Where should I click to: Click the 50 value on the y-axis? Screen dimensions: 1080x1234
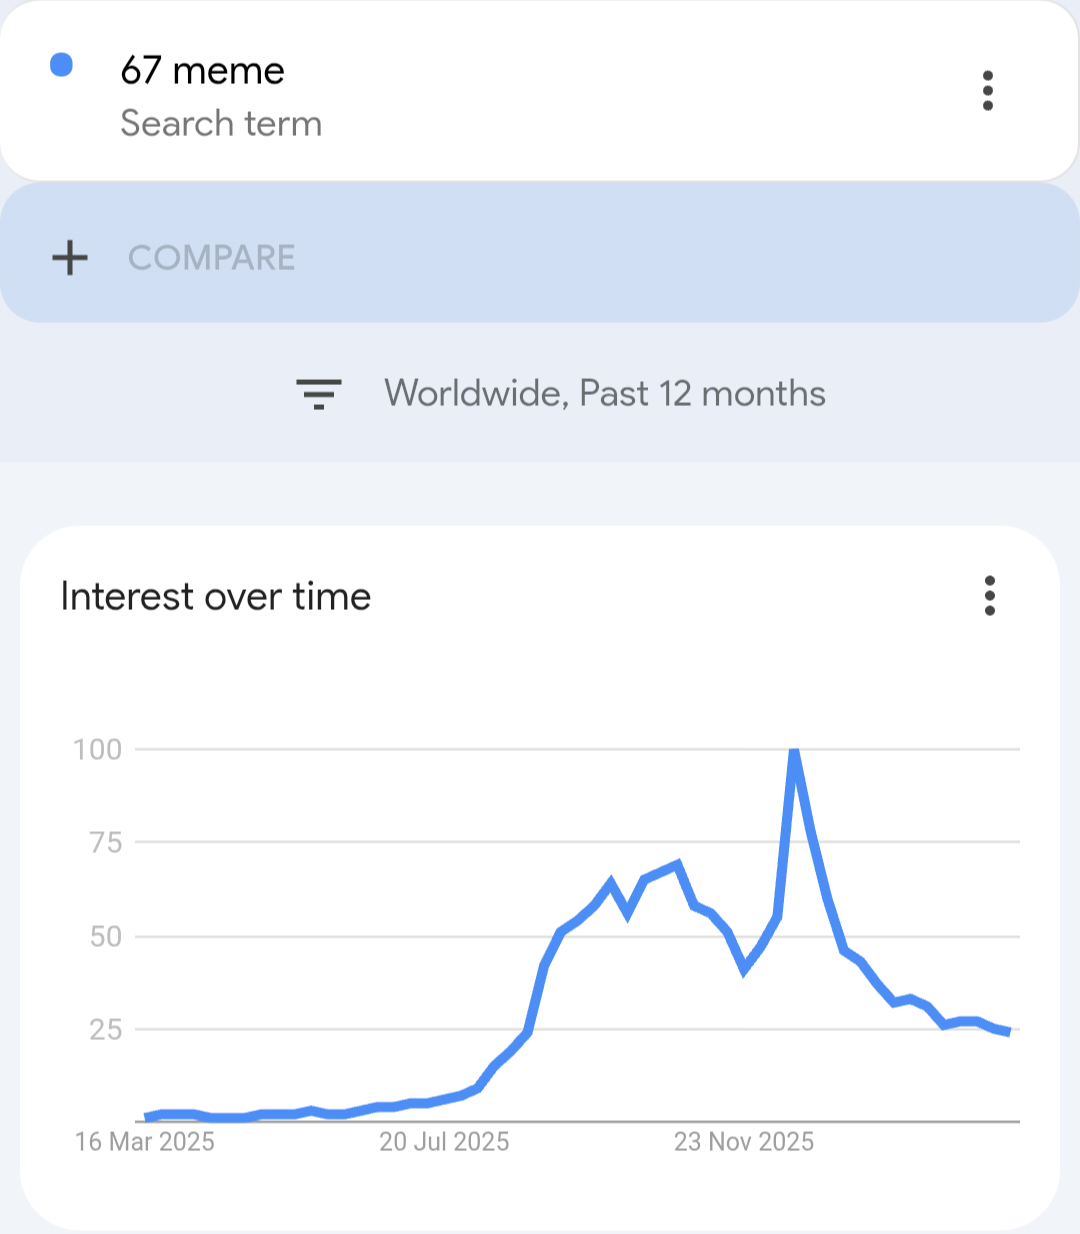pyautogui.click(x=106, y=937)
